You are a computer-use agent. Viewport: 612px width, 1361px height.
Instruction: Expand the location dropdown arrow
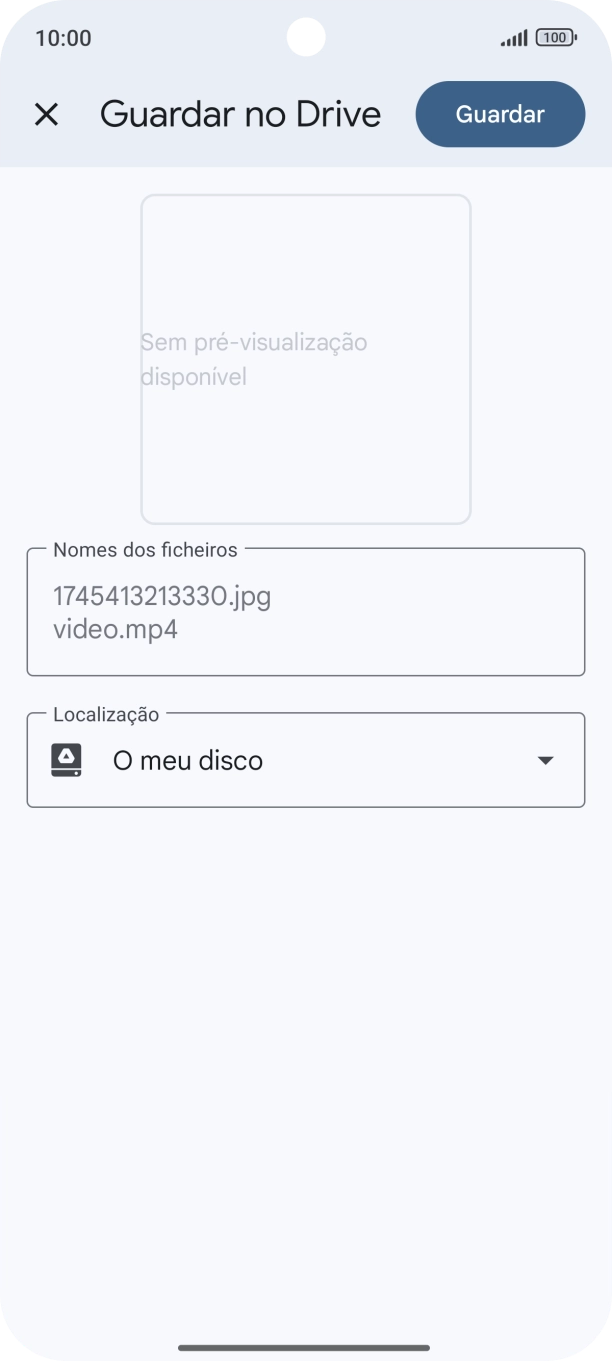[x=545, y=760]
